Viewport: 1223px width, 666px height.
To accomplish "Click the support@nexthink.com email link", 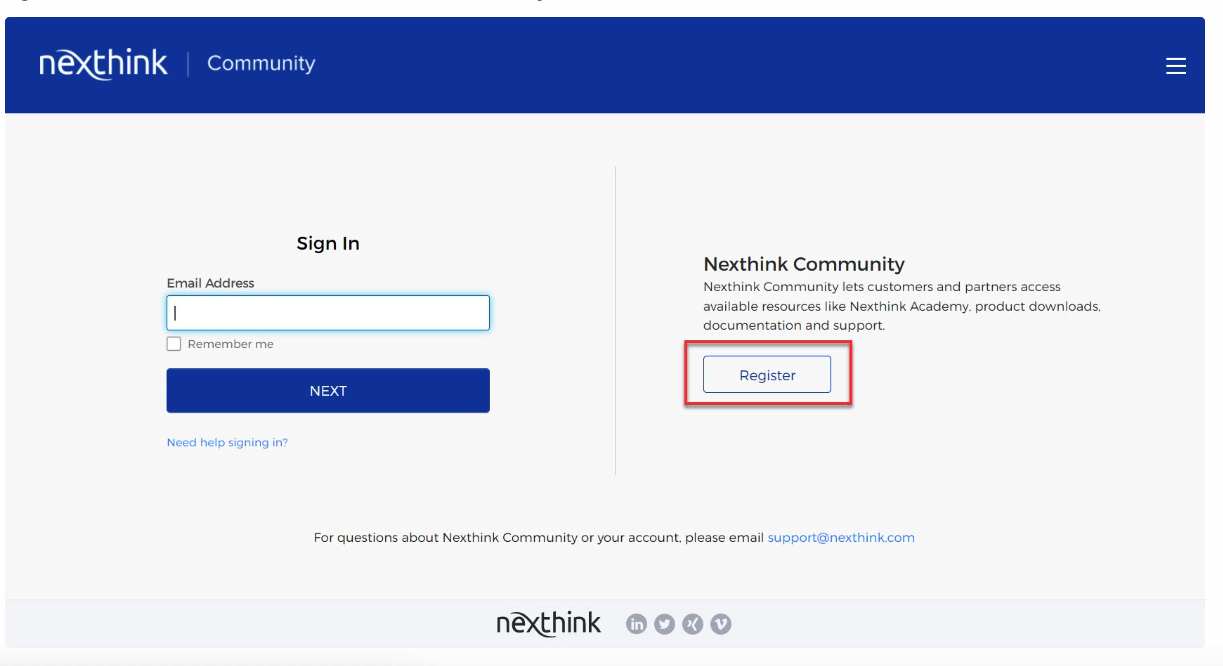I will click(x=841, y=537).
